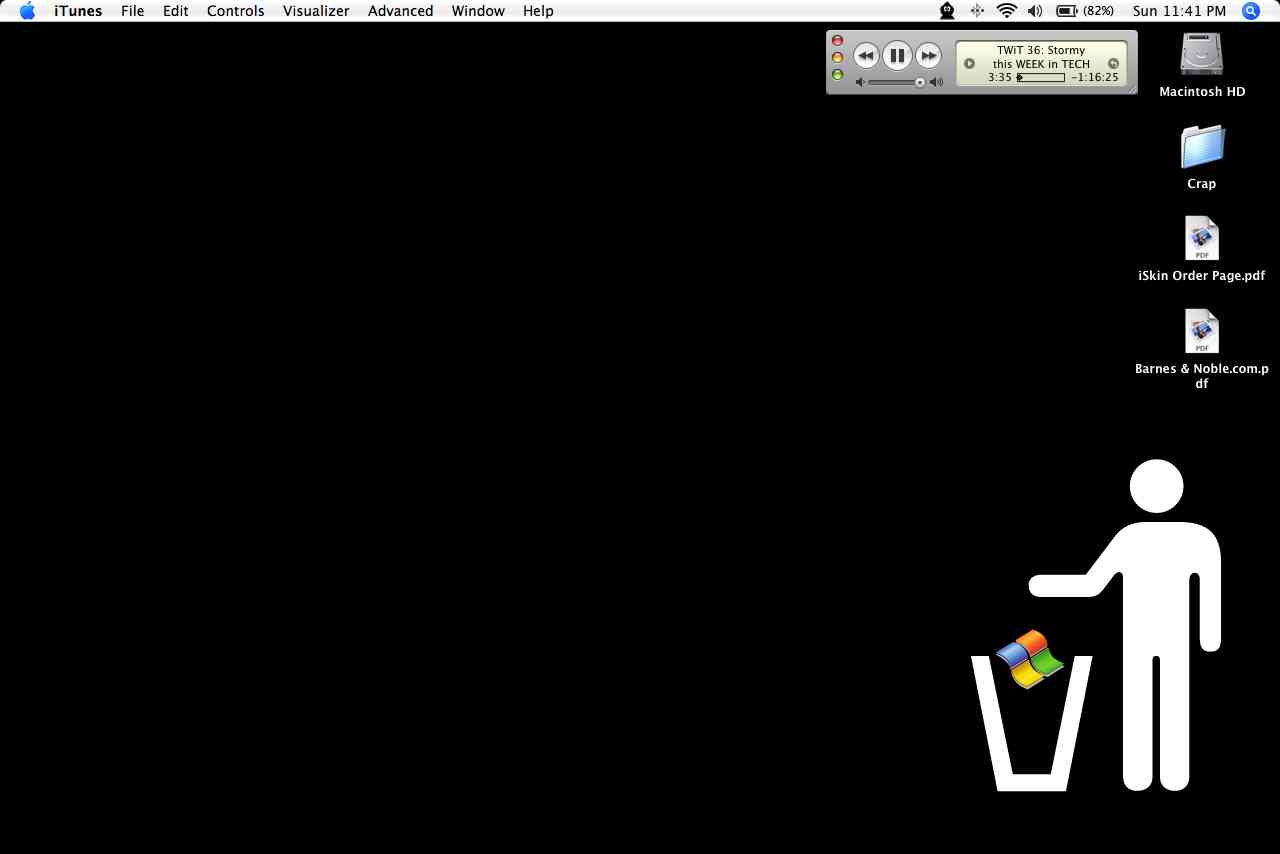Open the Edit menu

click(x=176, y=11)
